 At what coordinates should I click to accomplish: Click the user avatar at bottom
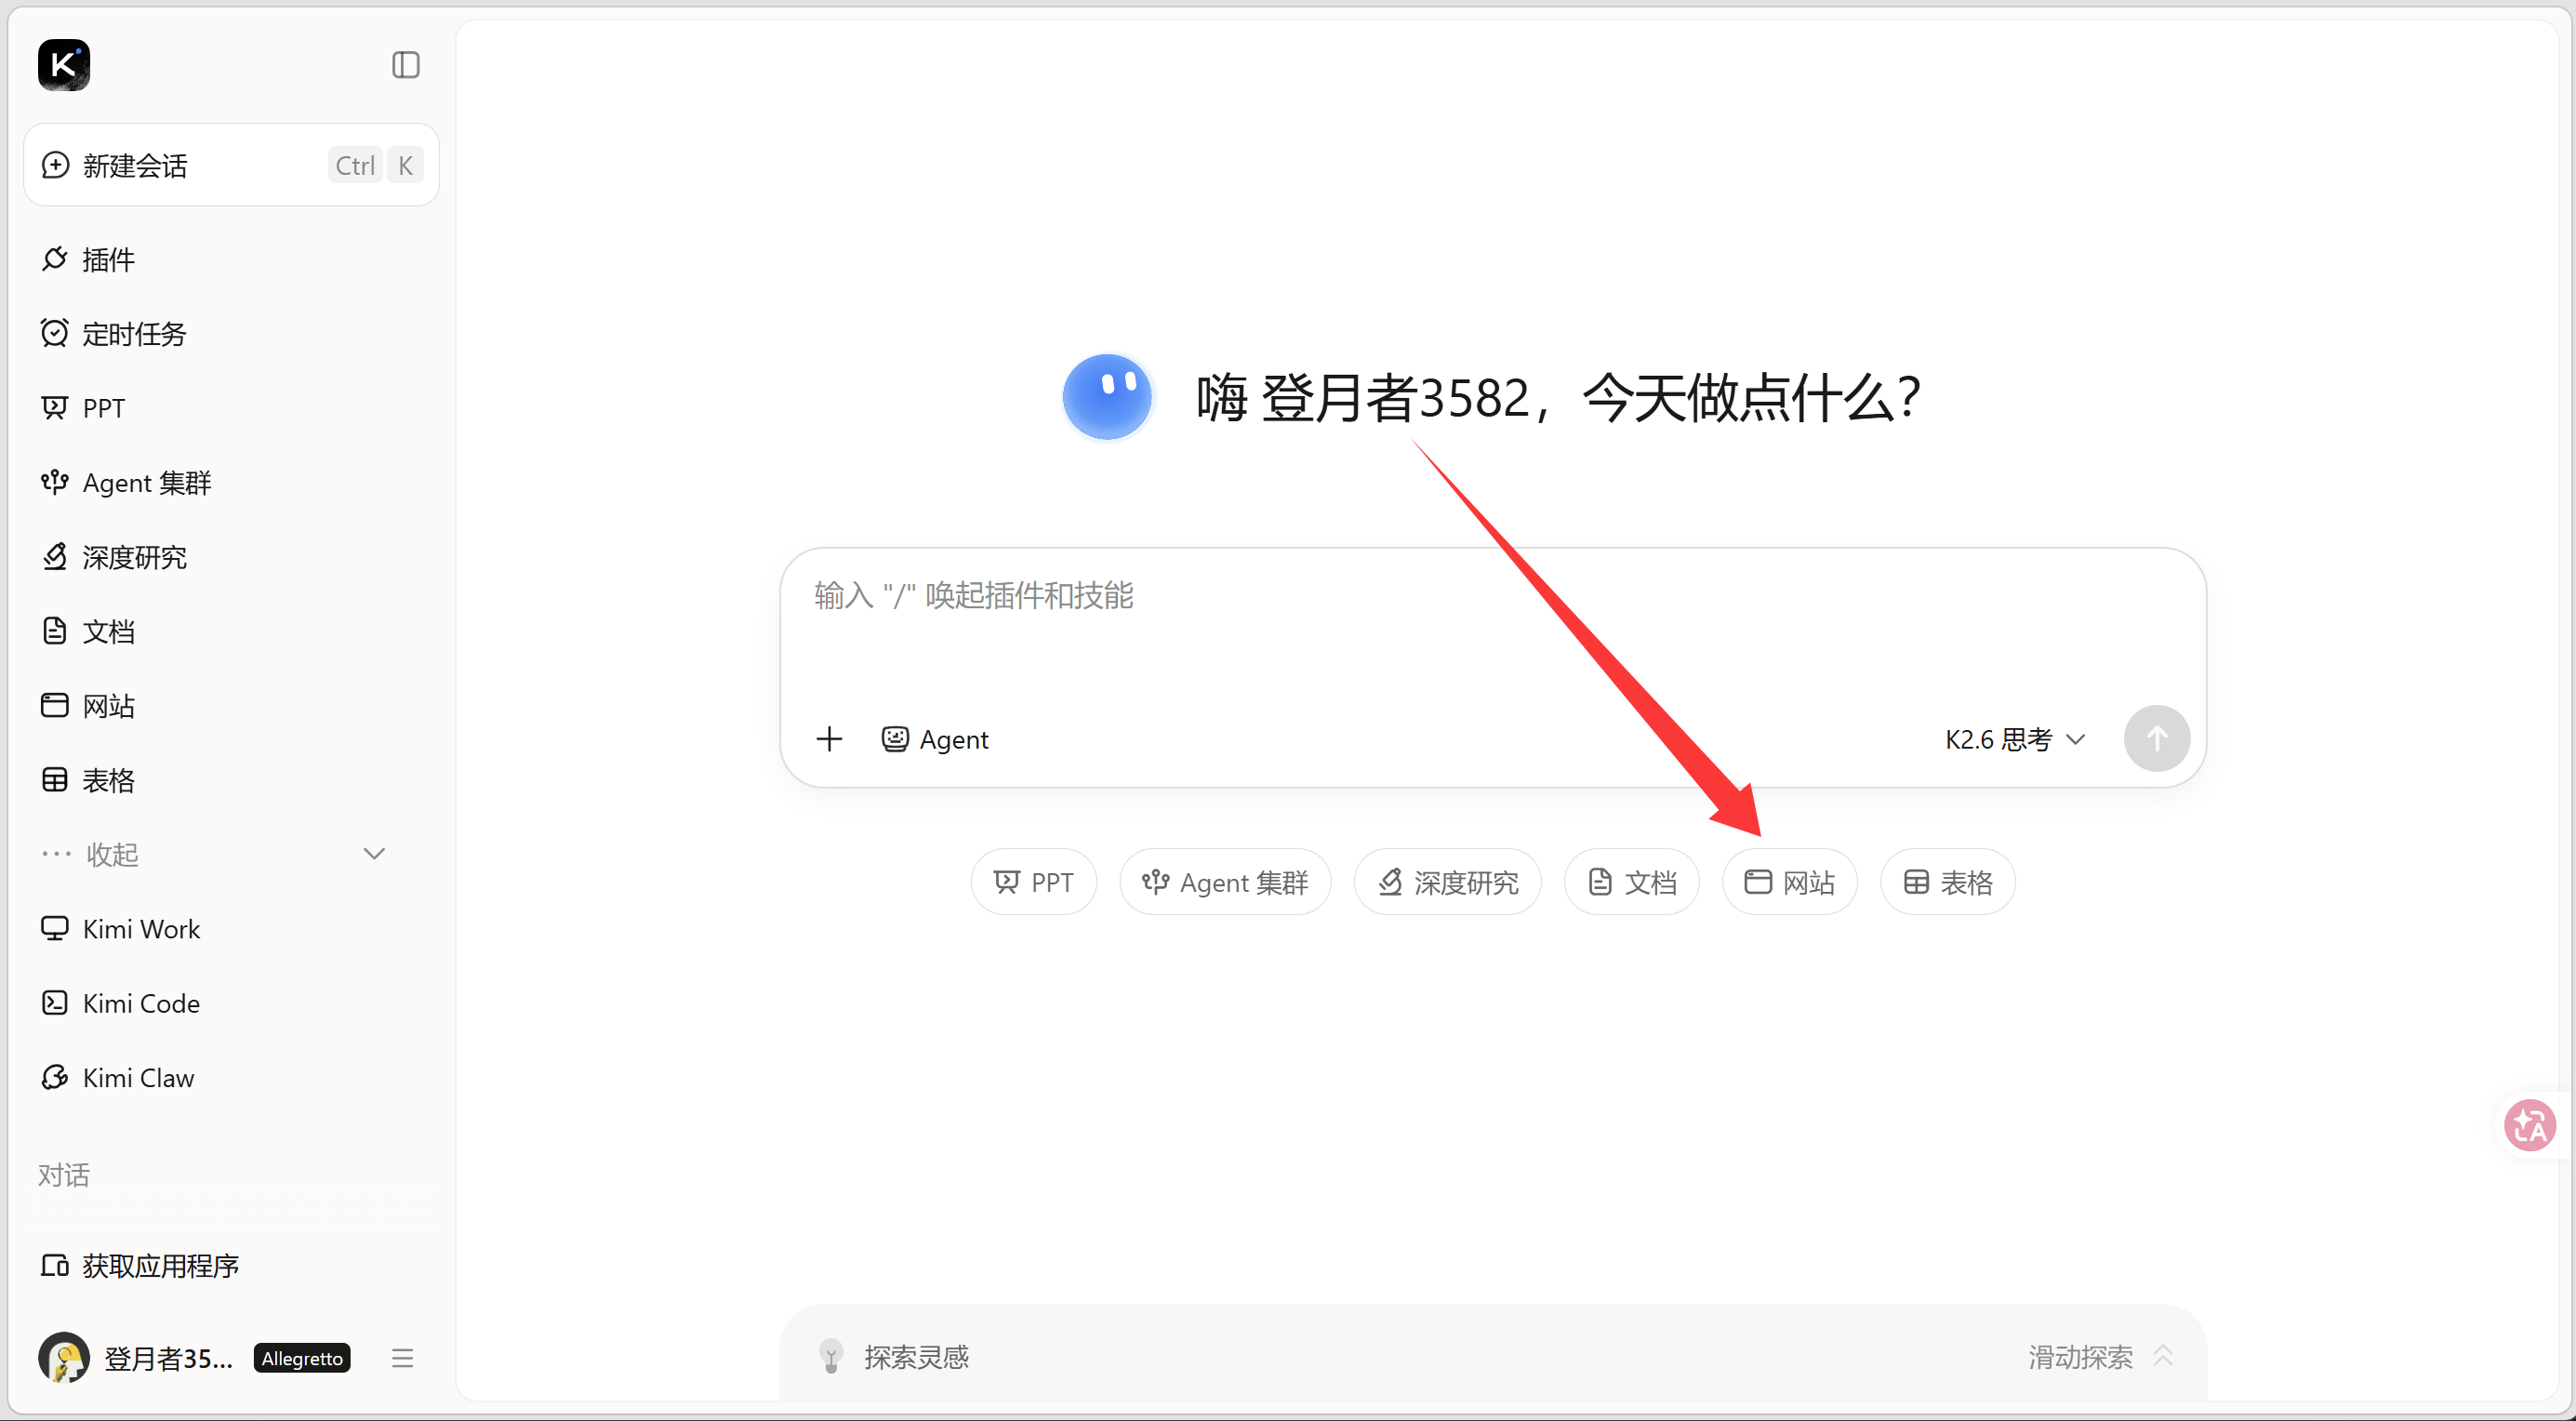point(64,1358)
